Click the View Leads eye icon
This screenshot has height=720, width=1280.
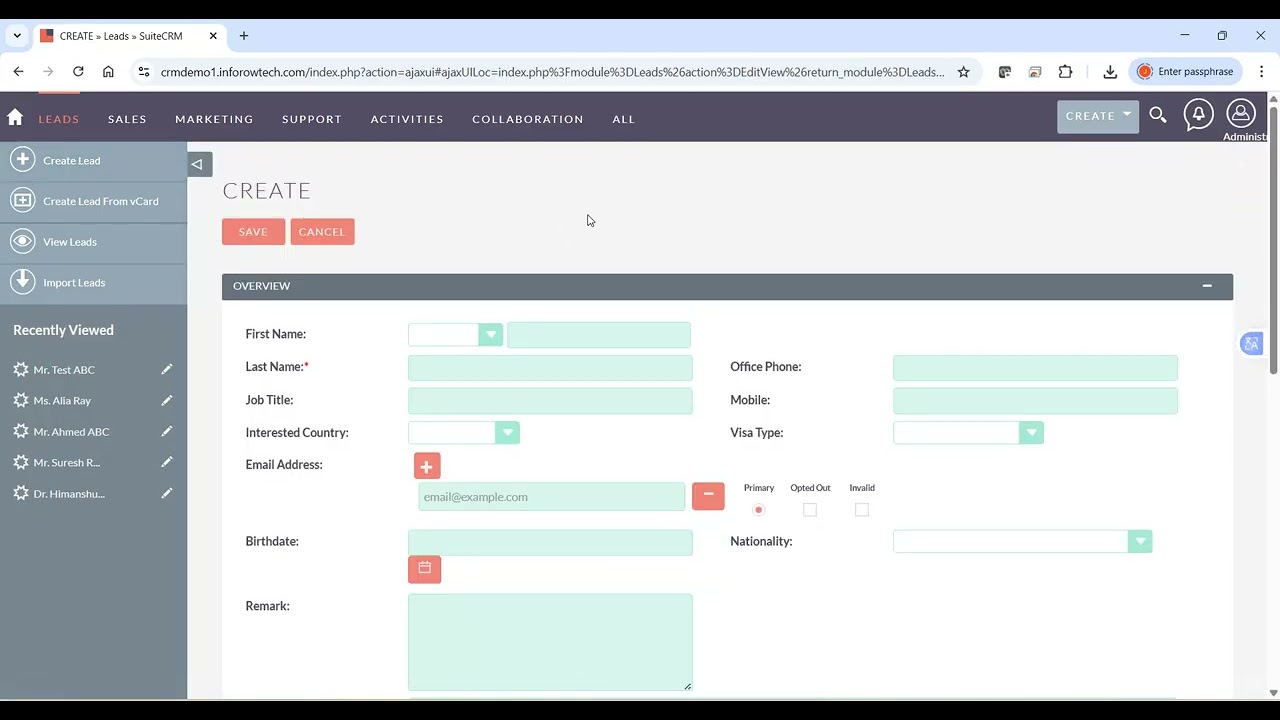pos(22,242)
